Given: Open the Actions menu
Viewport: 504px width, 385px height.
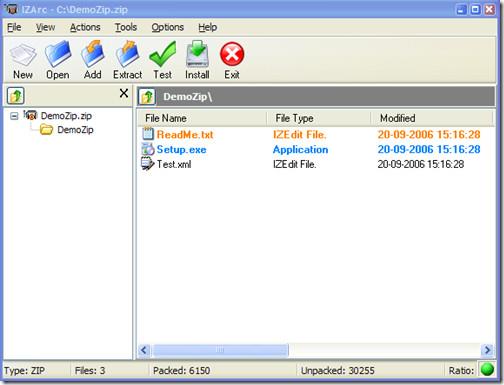Looking at the screenshot, I should (x=85, y=27).
